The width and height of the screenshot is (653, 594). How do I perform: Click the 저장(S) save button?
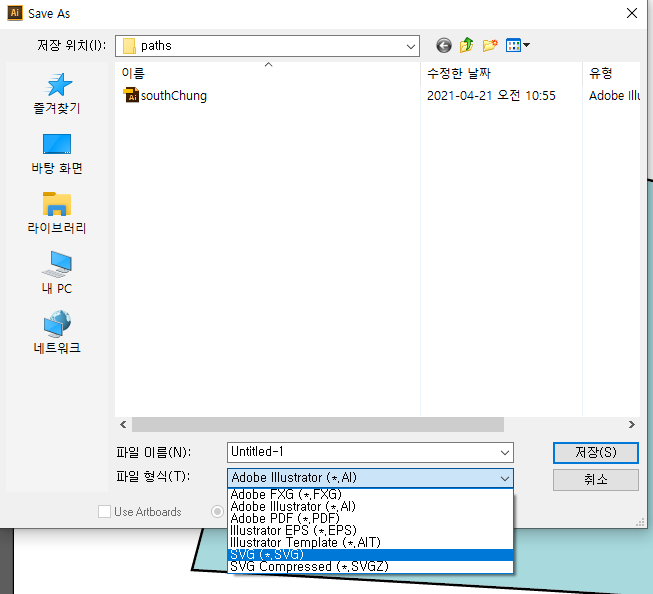(596, 453)
